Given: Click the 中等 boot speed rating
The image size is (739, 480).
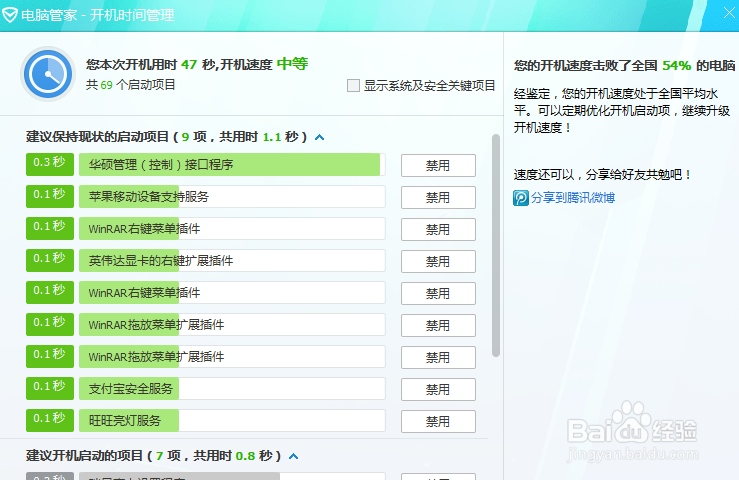Looking at the screenshot, I should pyautogui.click(x=292, y=64).
